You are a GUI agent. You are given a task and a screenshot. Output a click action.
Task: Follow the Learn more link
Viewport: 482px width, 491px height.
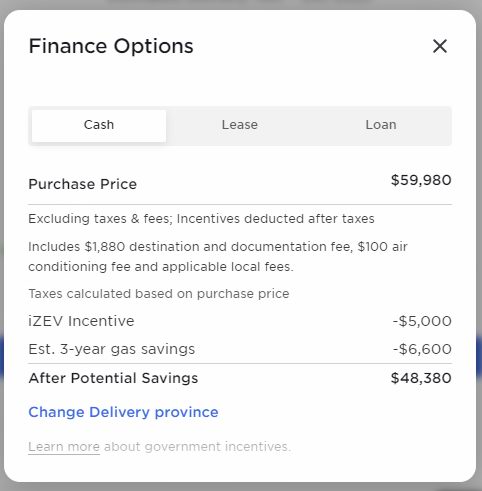(x=64, y=447)
